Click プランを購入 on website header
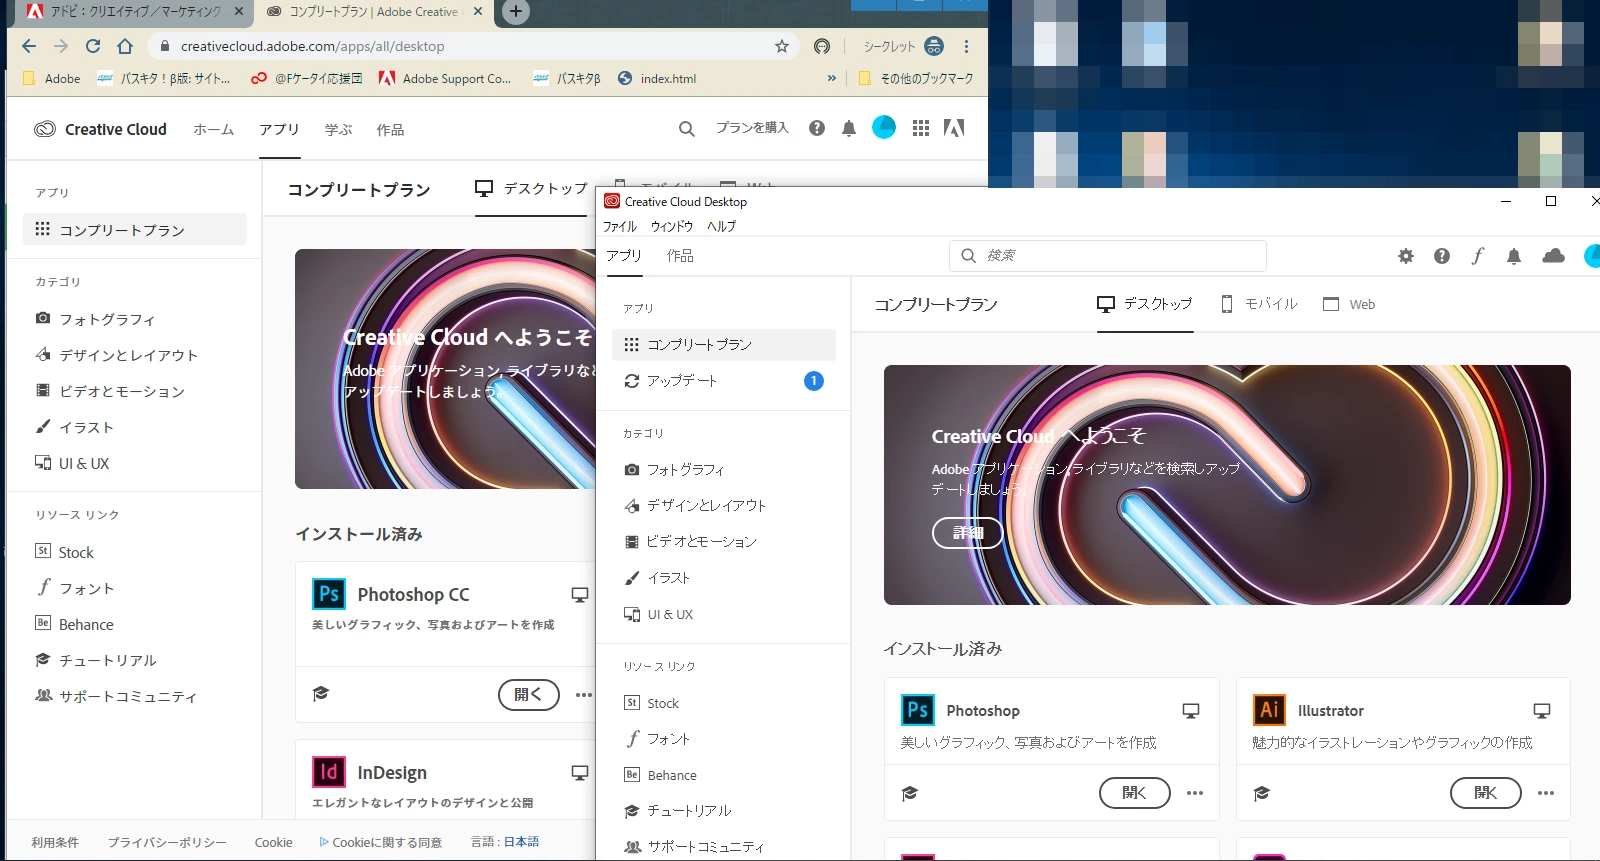Viewport: 1600px width, 861px height. (752, 128)
